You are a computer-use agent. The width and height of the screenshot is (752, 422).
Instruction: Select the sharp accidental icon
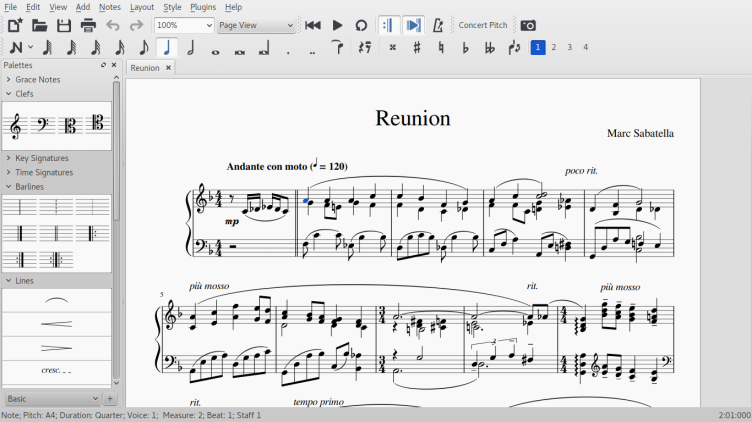pos(417,47)
